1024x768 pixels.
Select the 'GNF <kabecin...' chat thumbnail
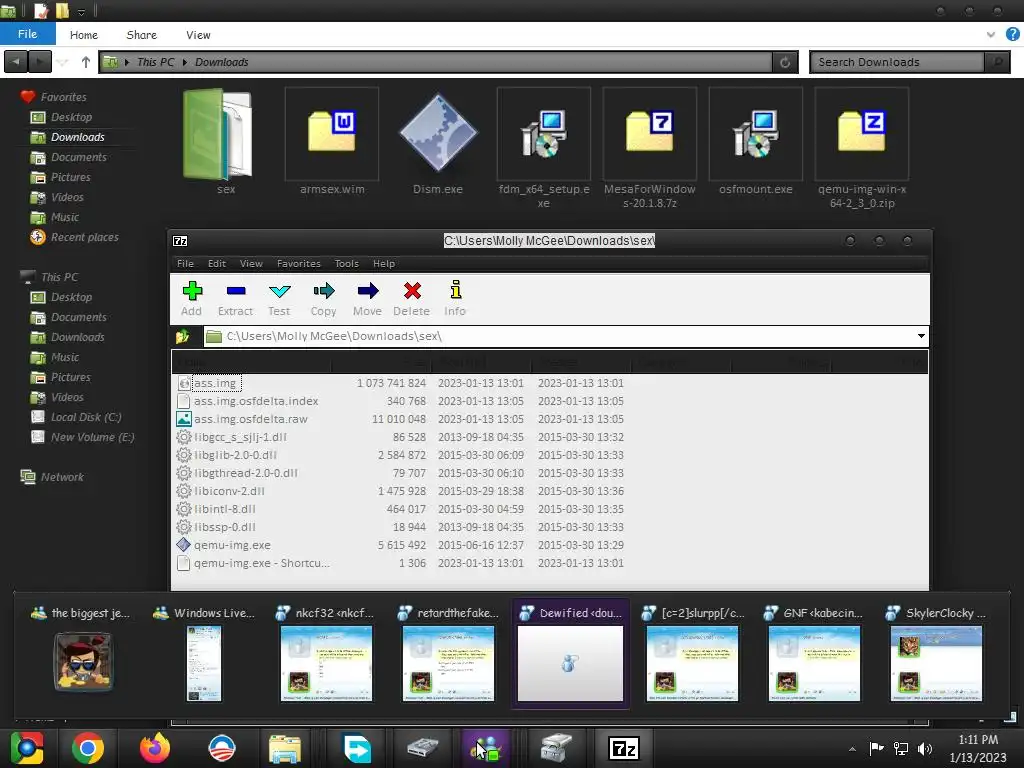(x=814, y=653)
